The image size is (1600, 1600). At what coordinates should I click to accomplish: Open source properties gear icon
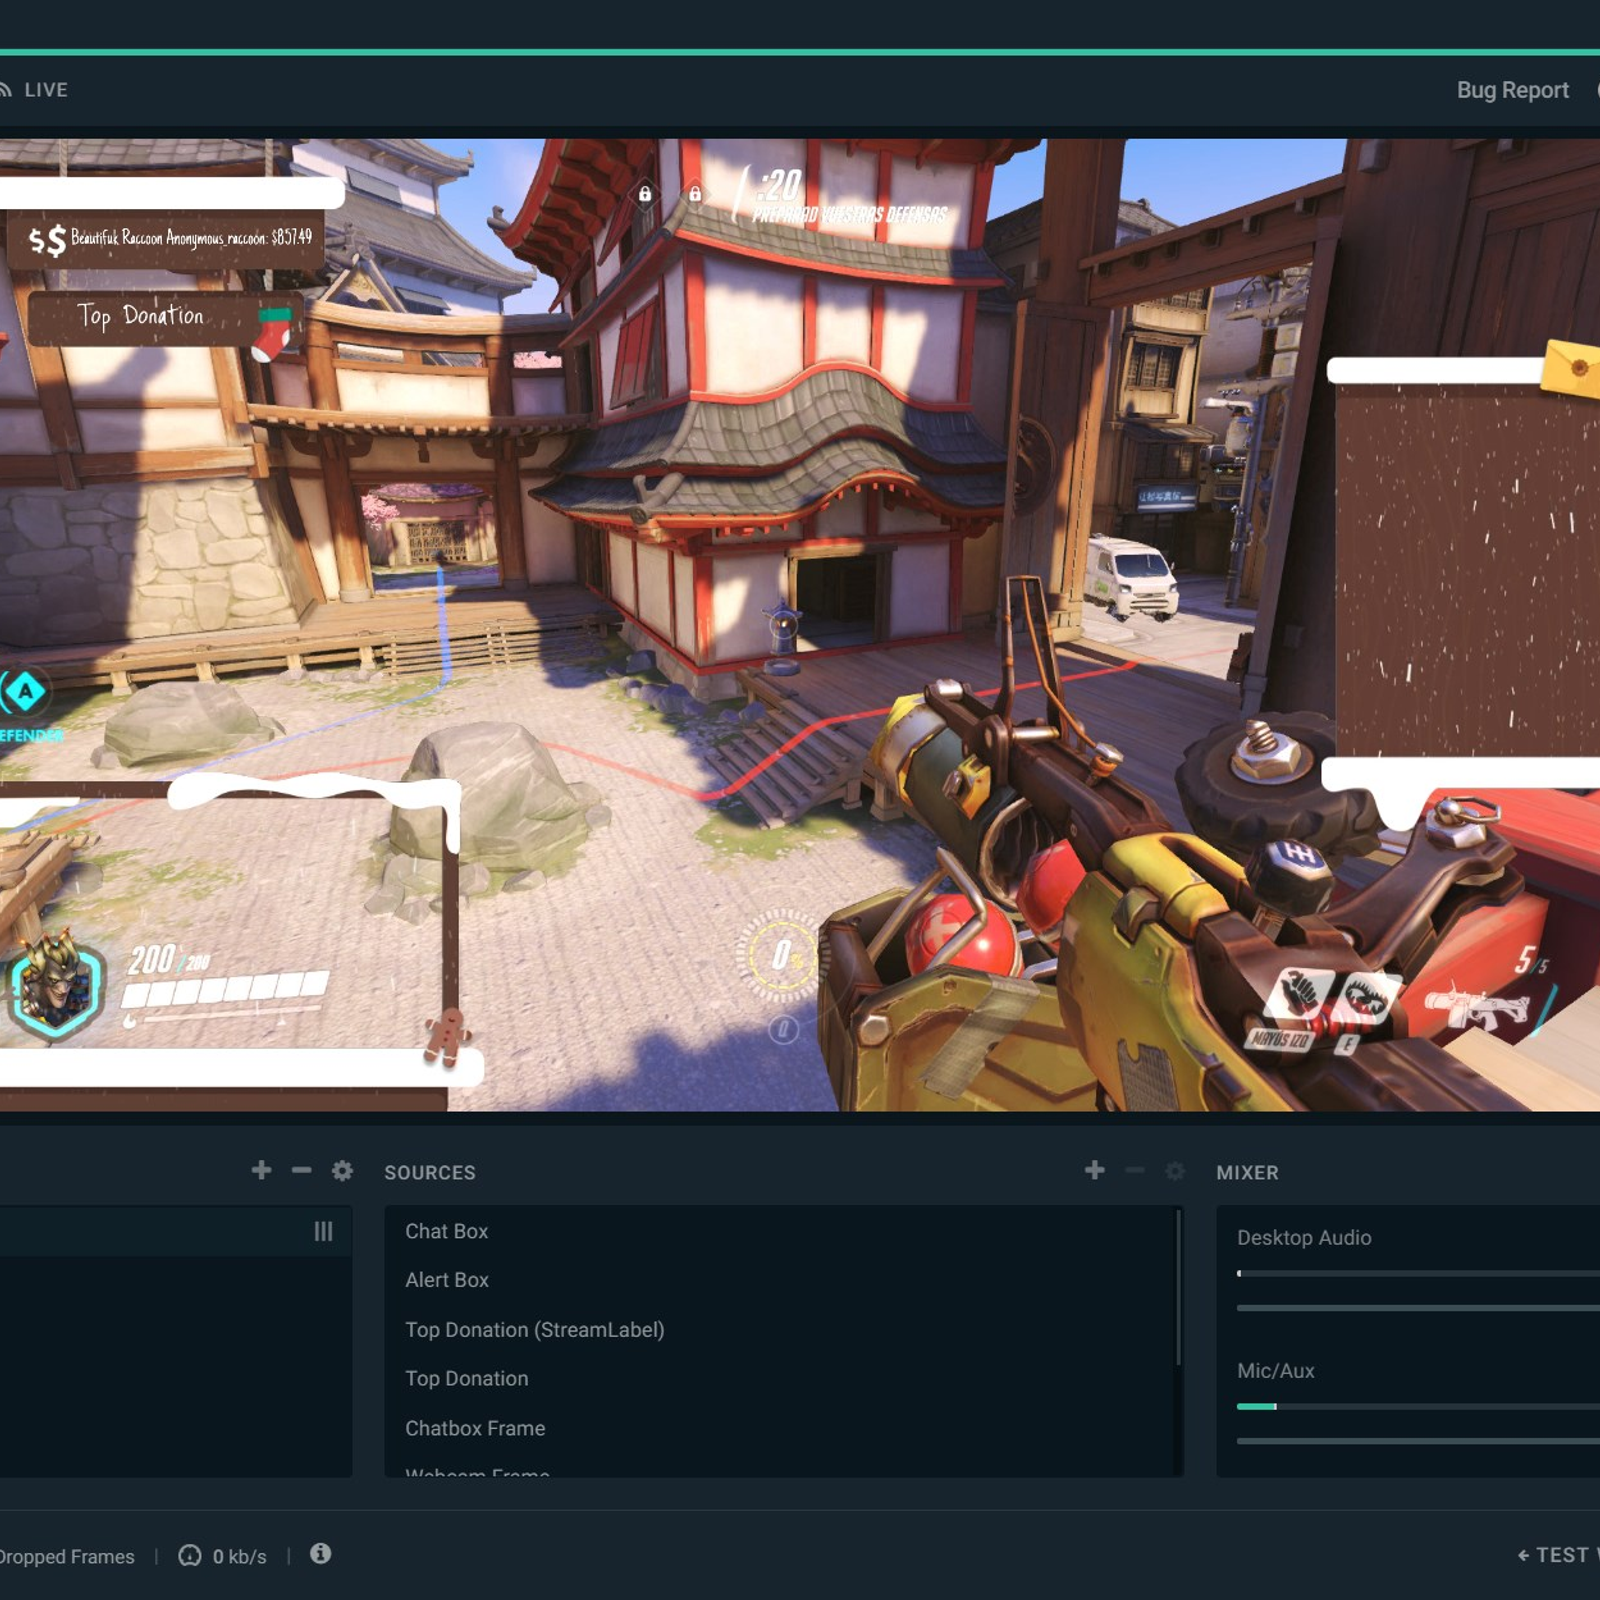pos(1175,1171)
